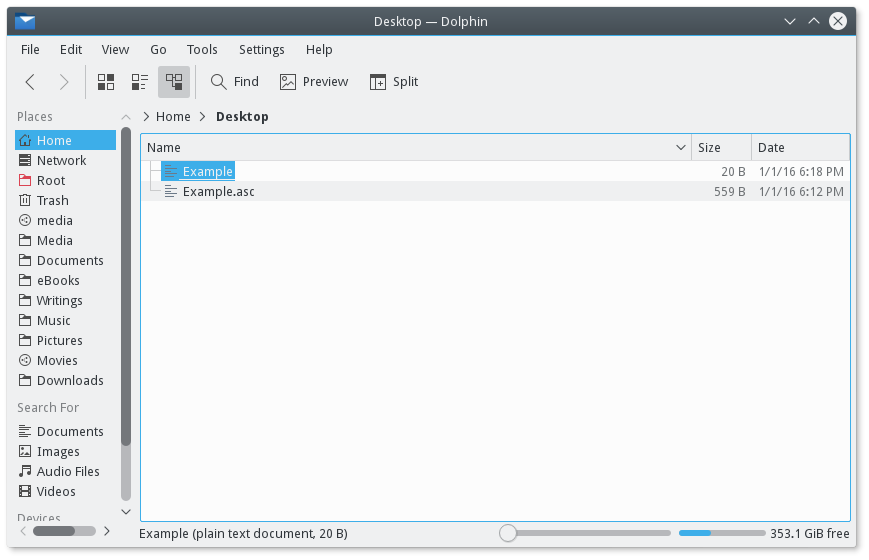Open the Help menu
The height and width of the screenshot is (560, 869).
click(x=319, y=49)
